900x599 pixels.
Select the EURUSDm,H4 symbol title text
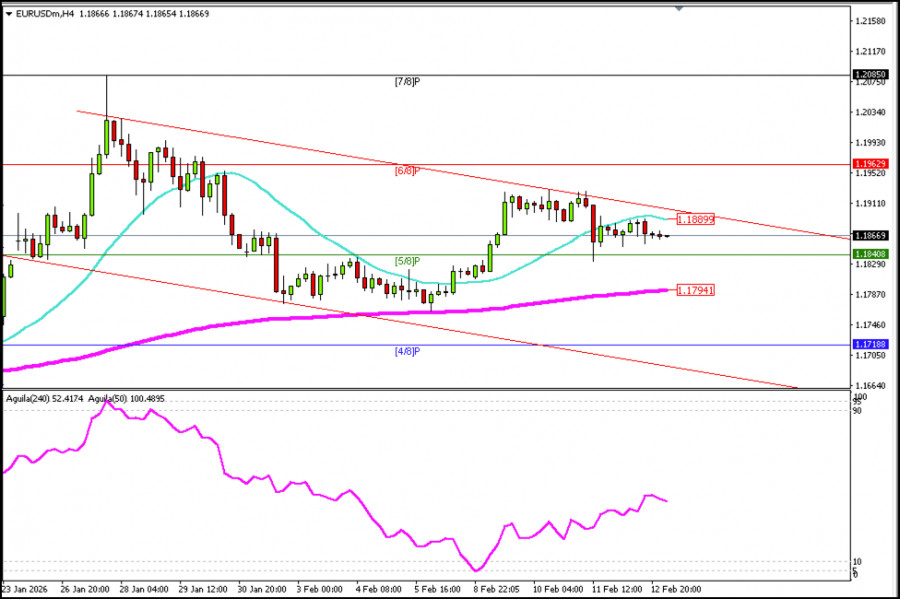click(45, 14)
